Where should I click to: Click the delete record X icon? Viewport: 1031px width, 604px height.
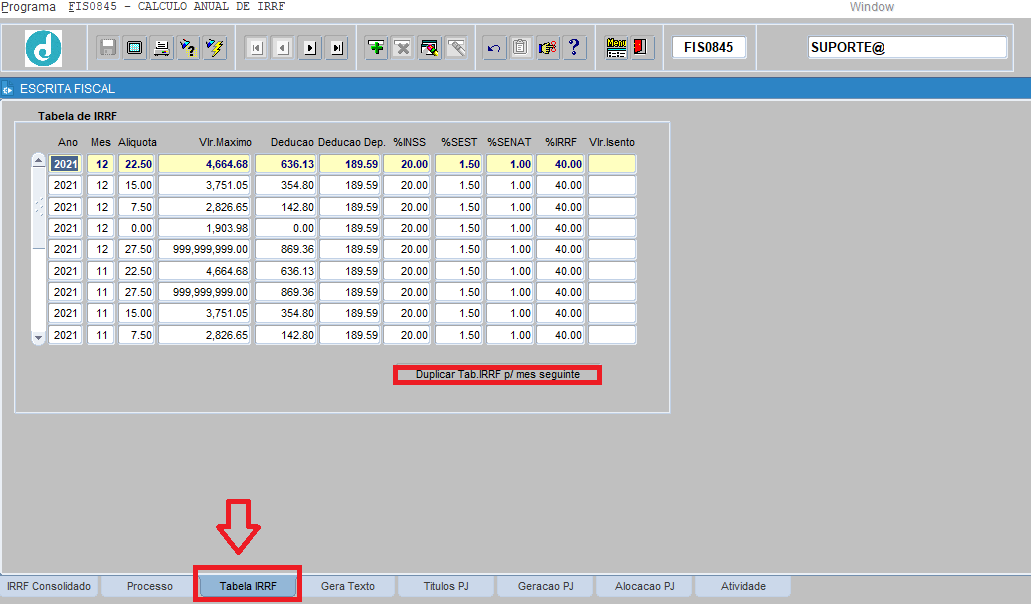[402, 48]
